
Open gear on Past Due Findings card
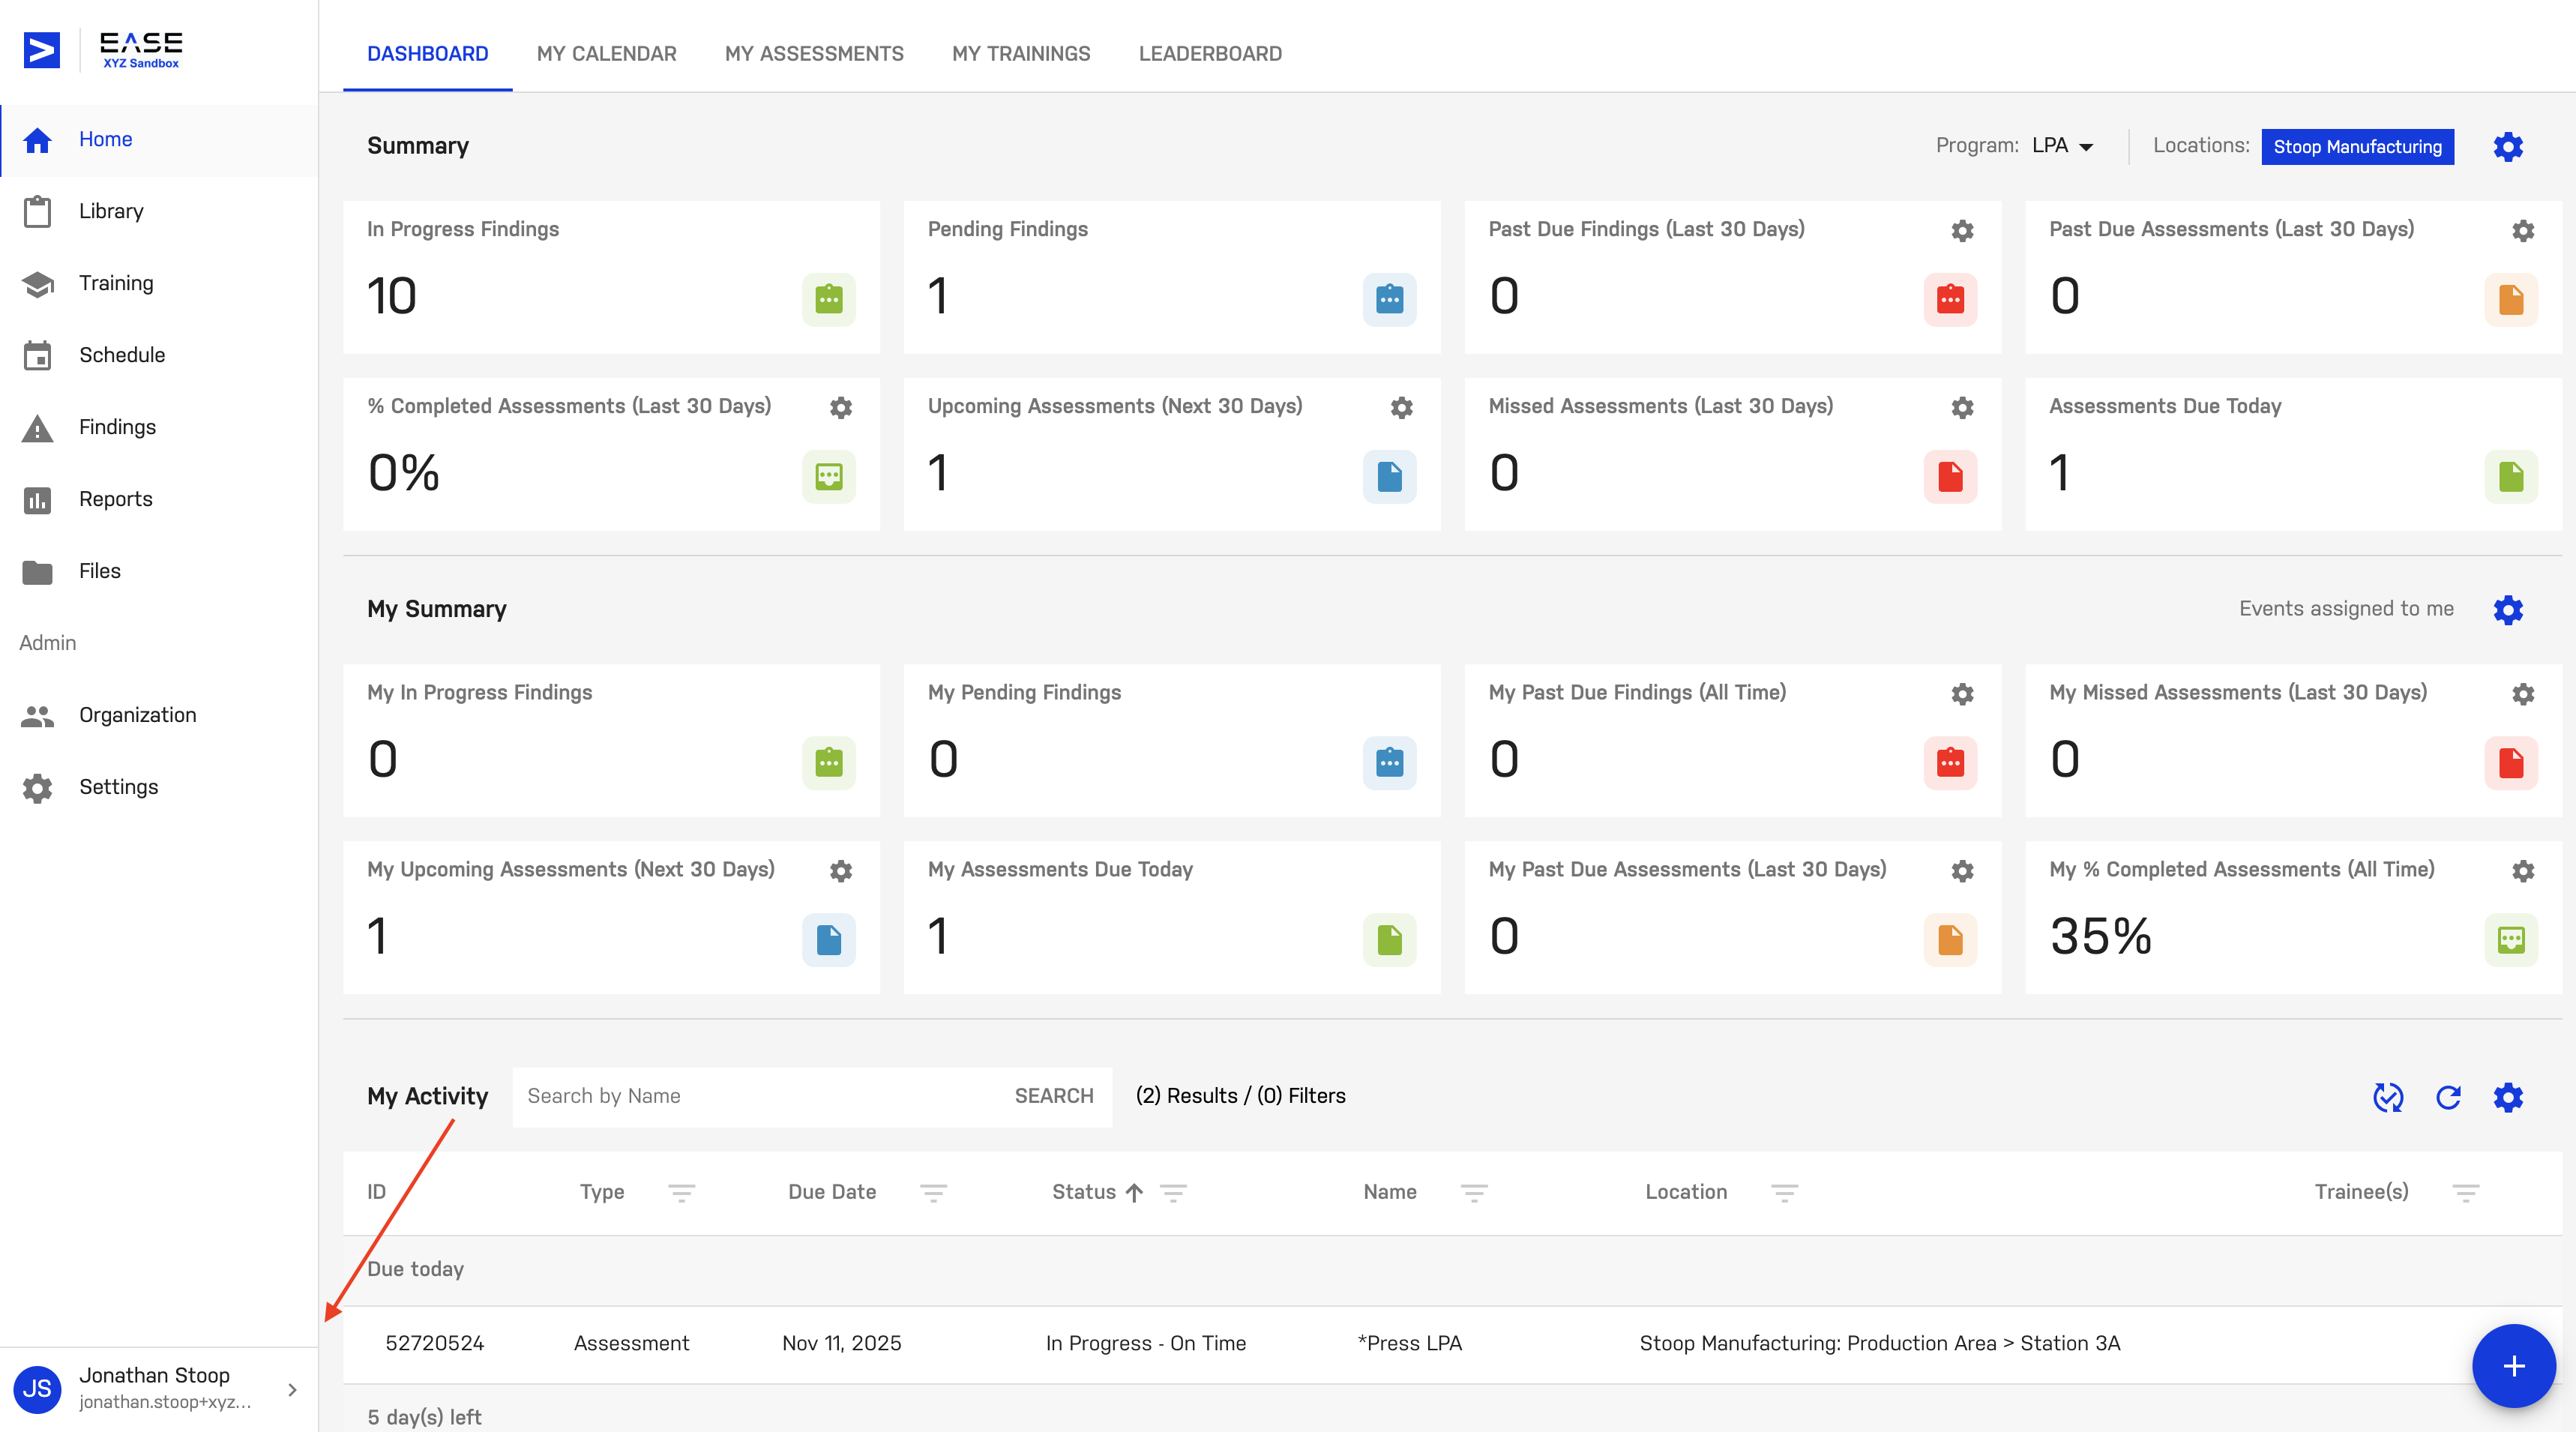tap(1963, 231)
